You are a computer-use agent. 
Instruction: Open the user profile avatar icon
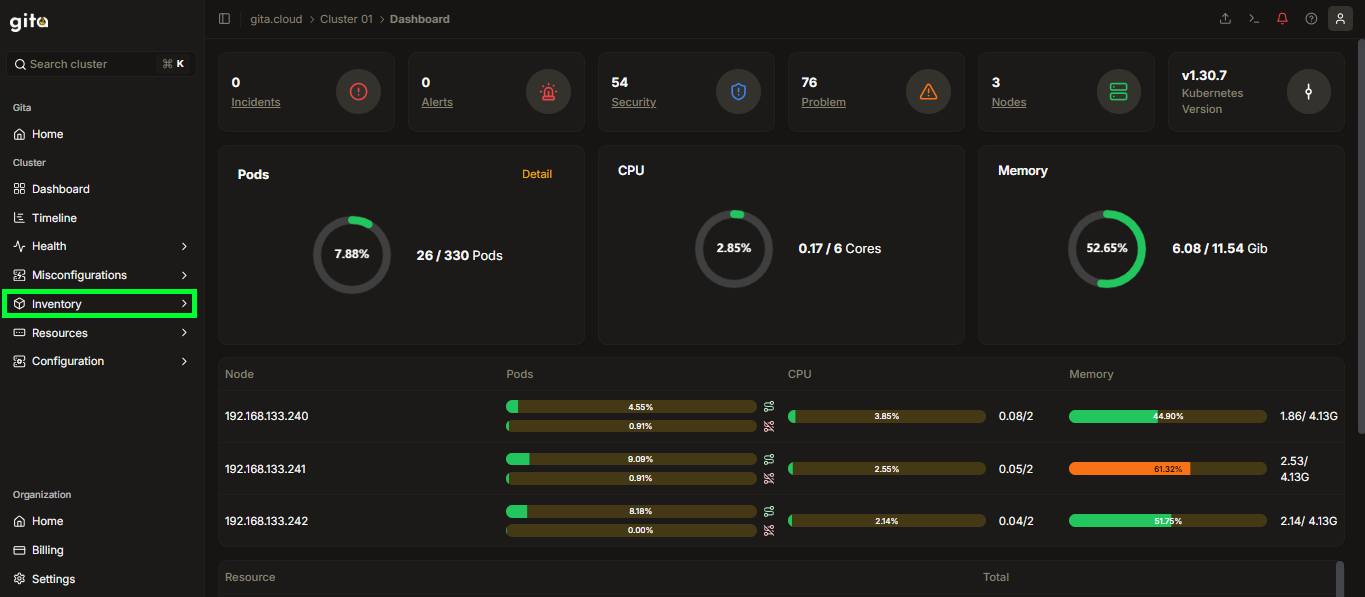[1340, 19]
